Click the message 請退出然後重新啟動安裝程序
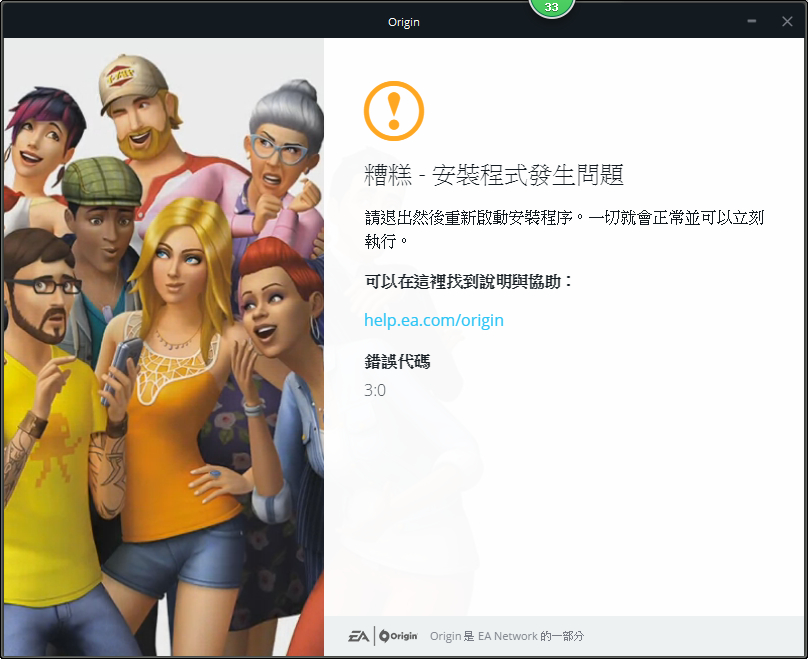Image resolution: width=808 pixels, height=659 pixels. click(x=564, y=229)
